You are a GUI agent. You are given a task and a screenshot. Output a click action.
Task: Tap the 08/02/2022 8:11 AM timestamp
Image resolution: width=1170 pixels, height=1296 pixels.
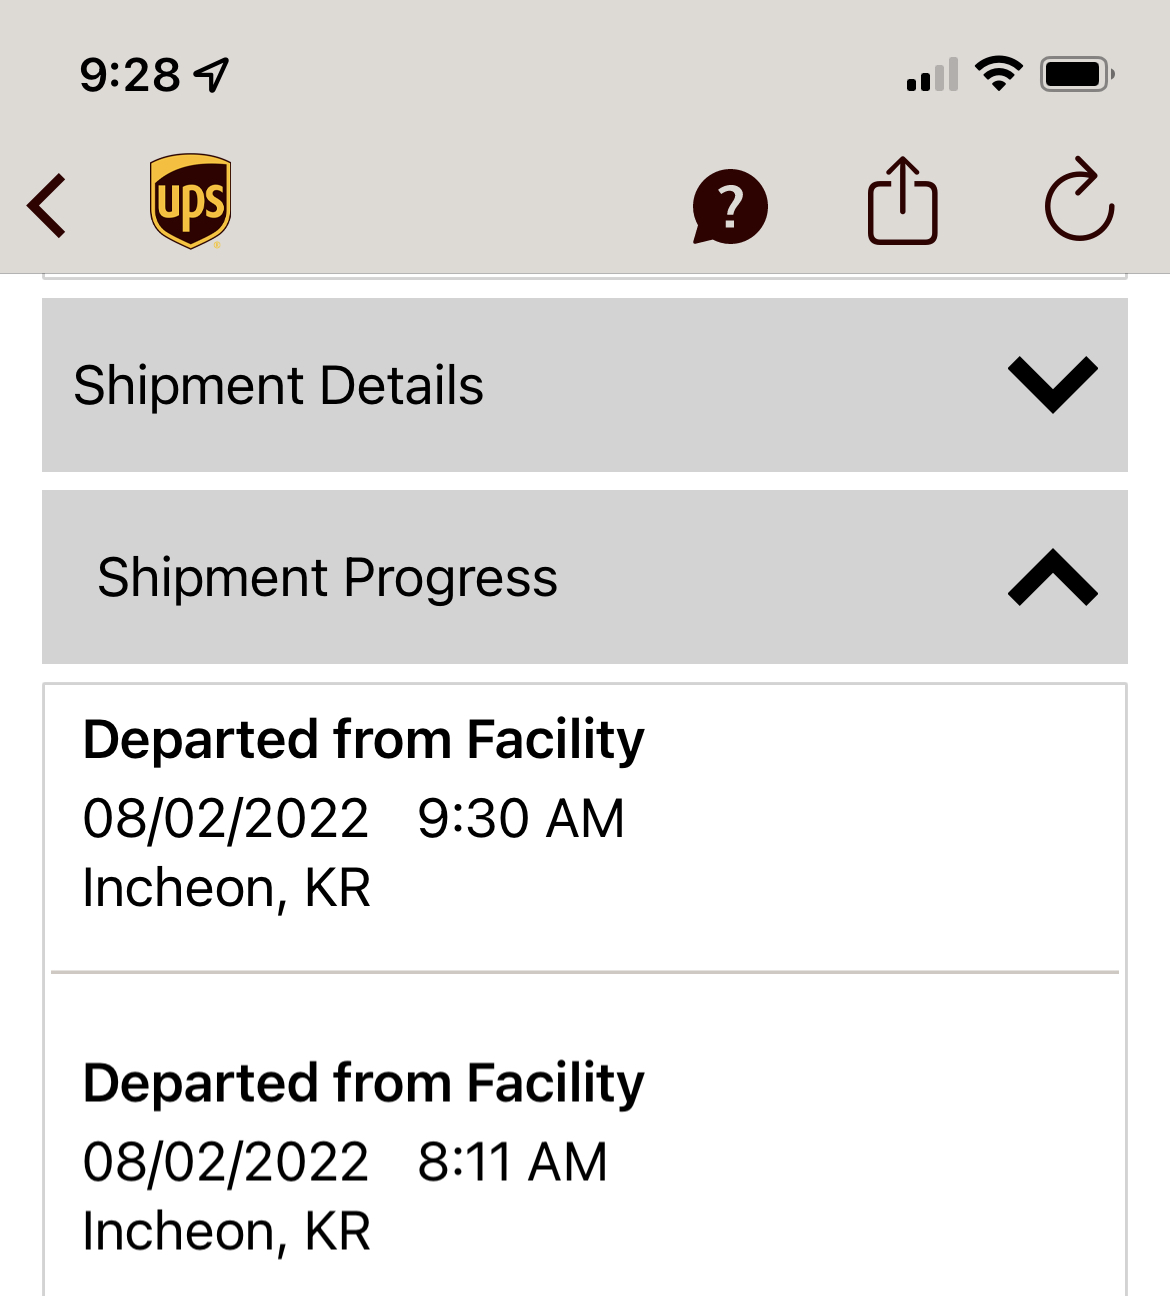tap(345, 1162)
